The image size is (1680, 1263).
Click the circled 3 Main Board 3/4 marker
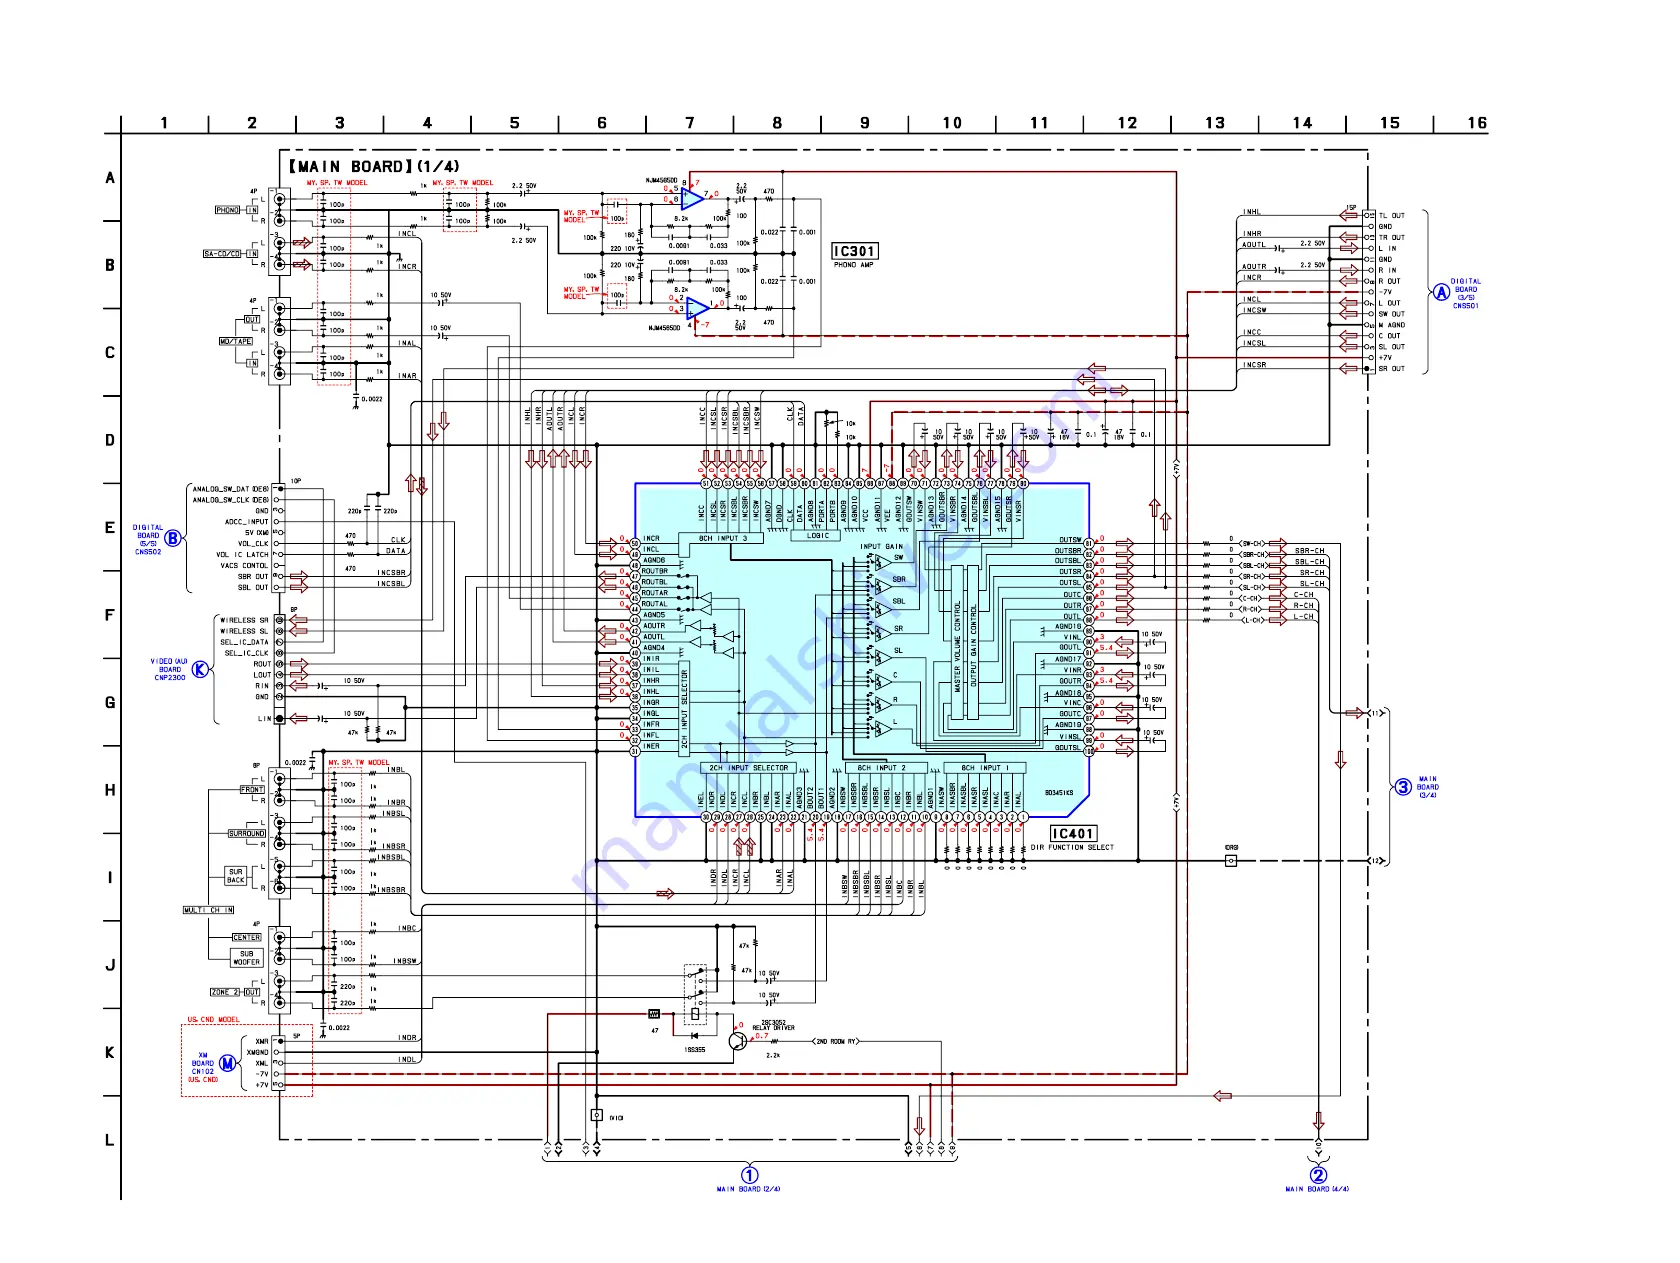pos(1403,787)
